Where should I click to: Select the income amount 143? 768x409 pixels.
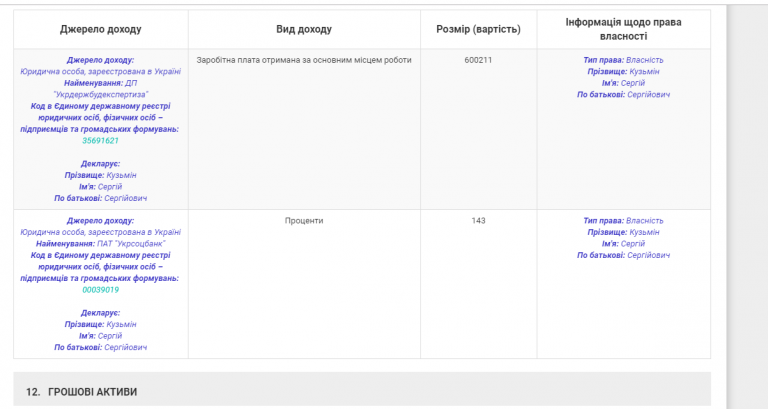coord(478,220)
